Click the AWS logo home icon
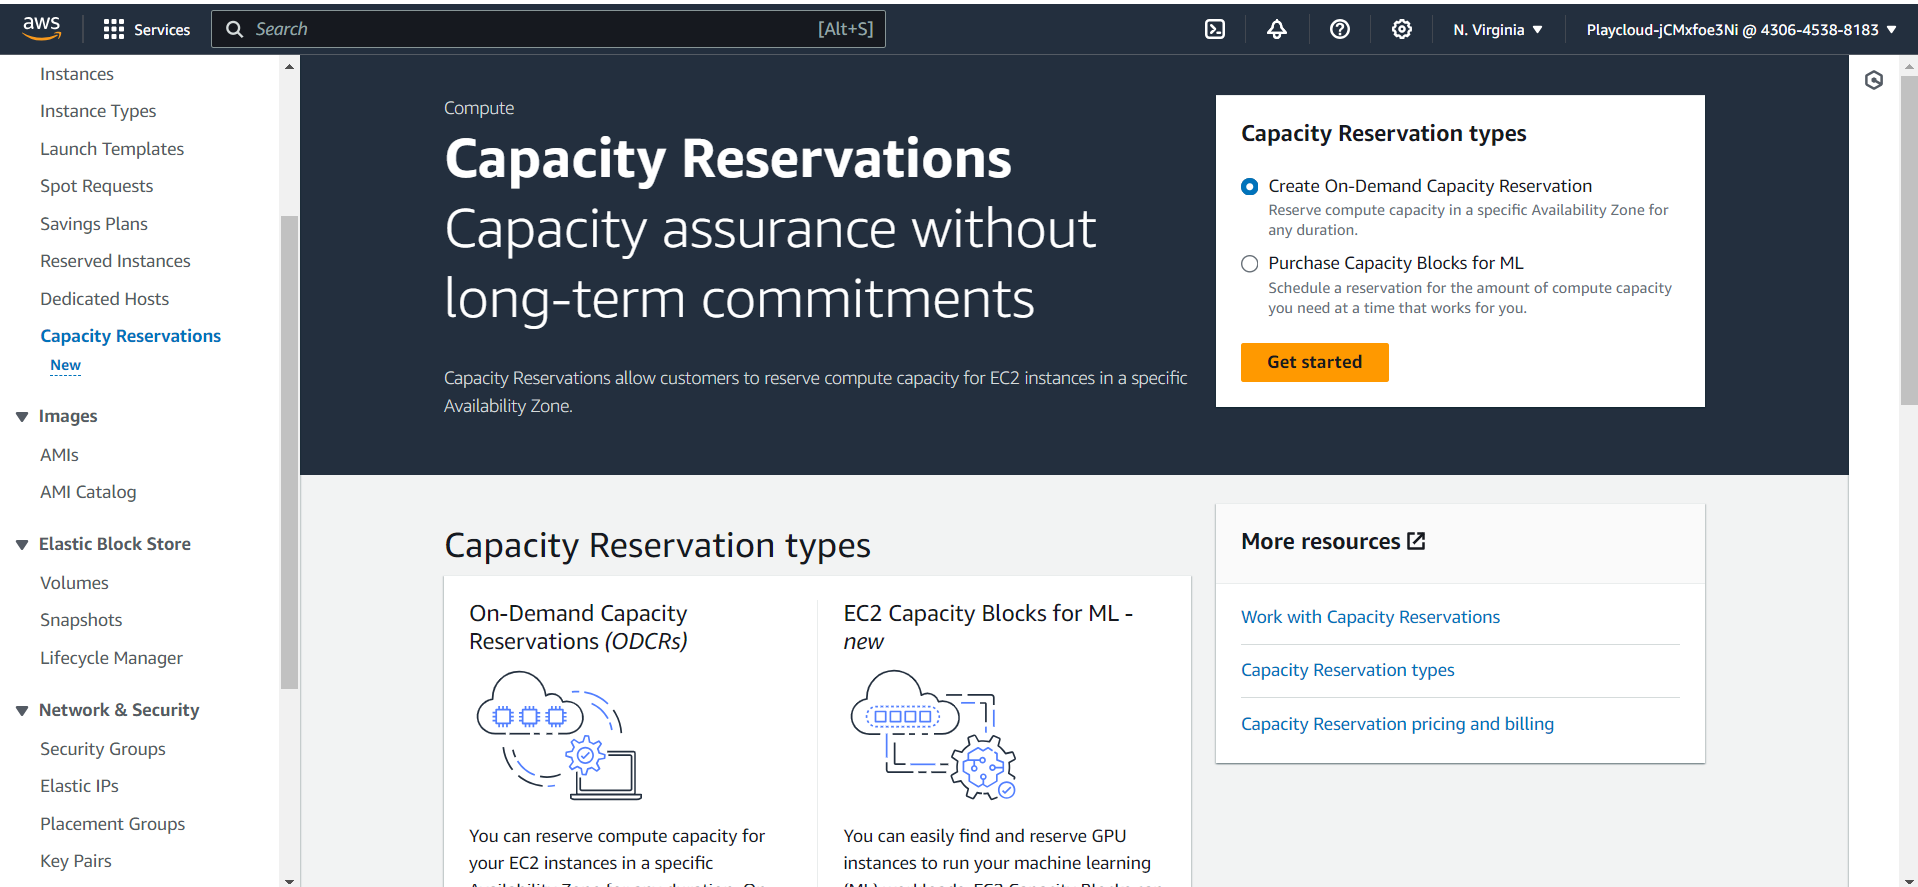 (42, 29)
